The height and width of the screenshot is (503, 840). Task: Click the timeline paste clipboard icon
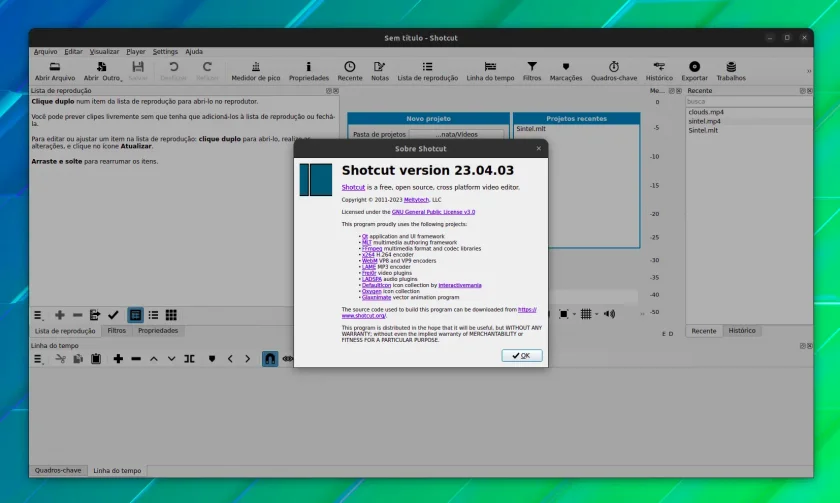click(96, 359)
